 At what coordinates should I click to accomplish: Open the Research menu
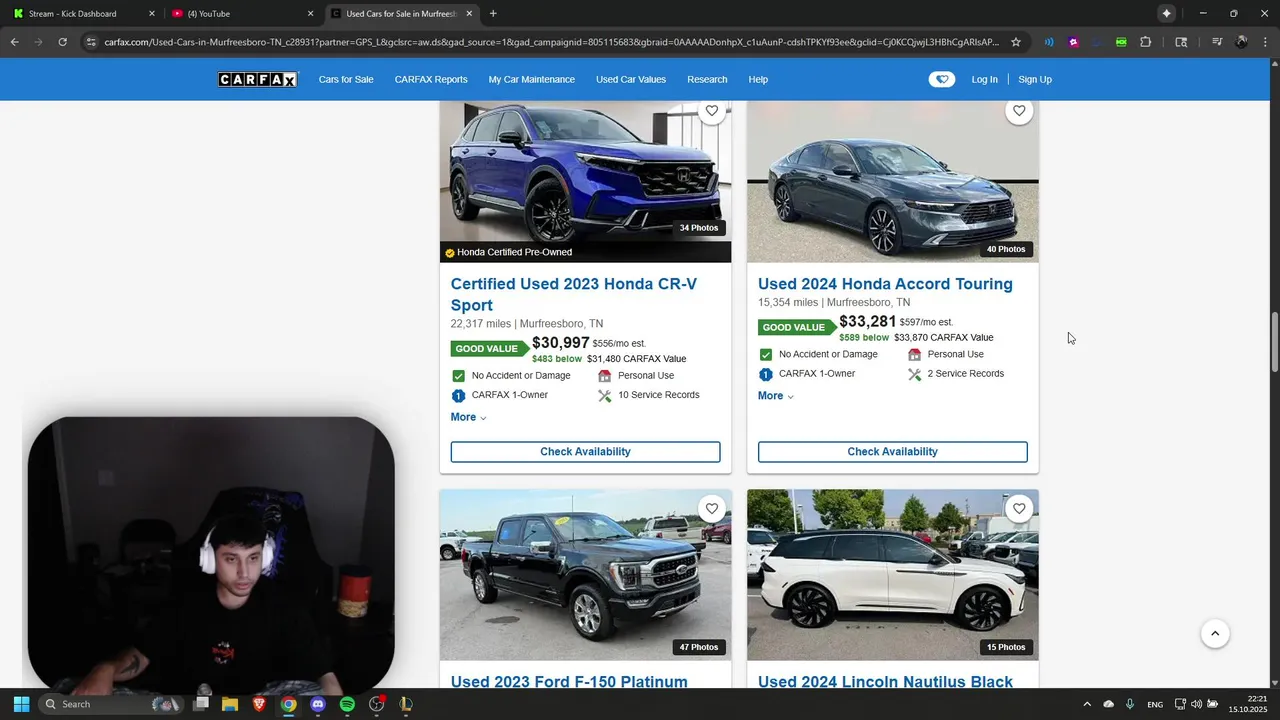[x=707, y=80]
